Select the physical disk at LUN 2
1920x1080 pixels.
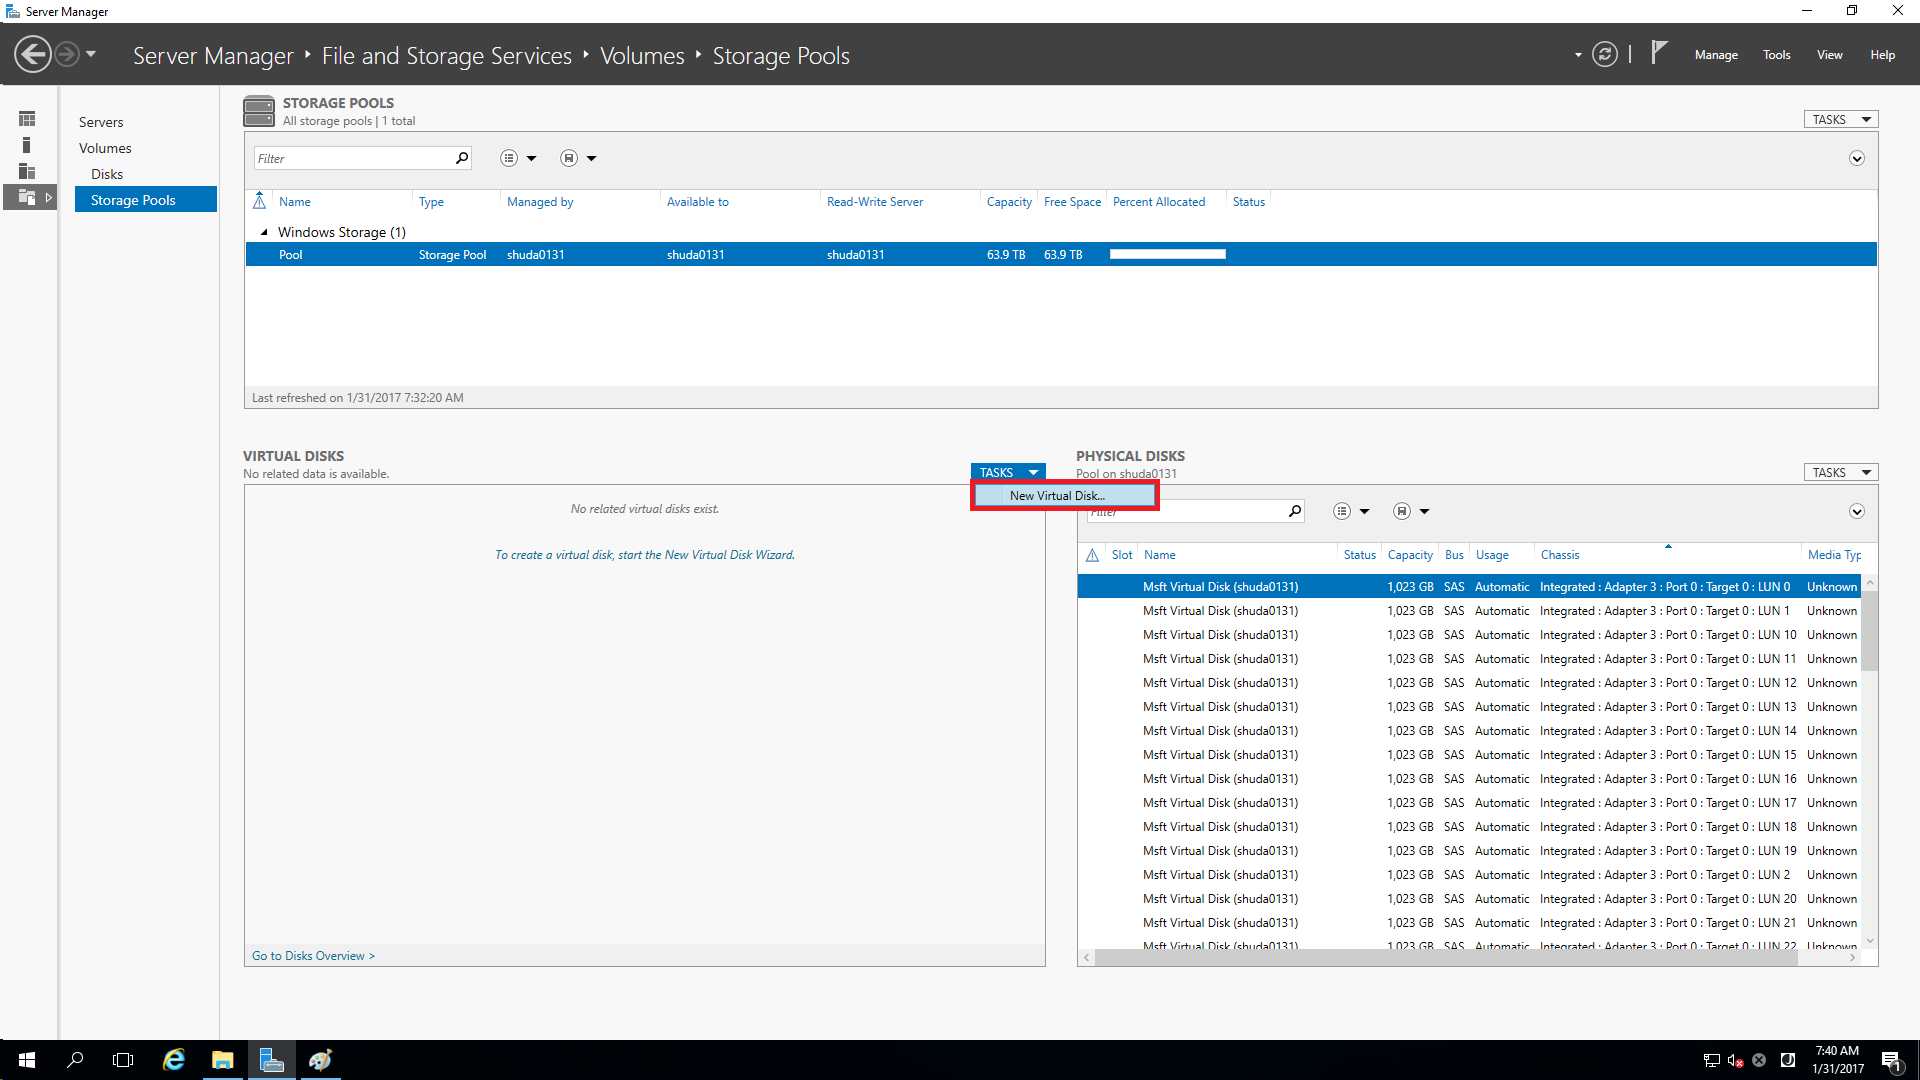point(1469,875)
